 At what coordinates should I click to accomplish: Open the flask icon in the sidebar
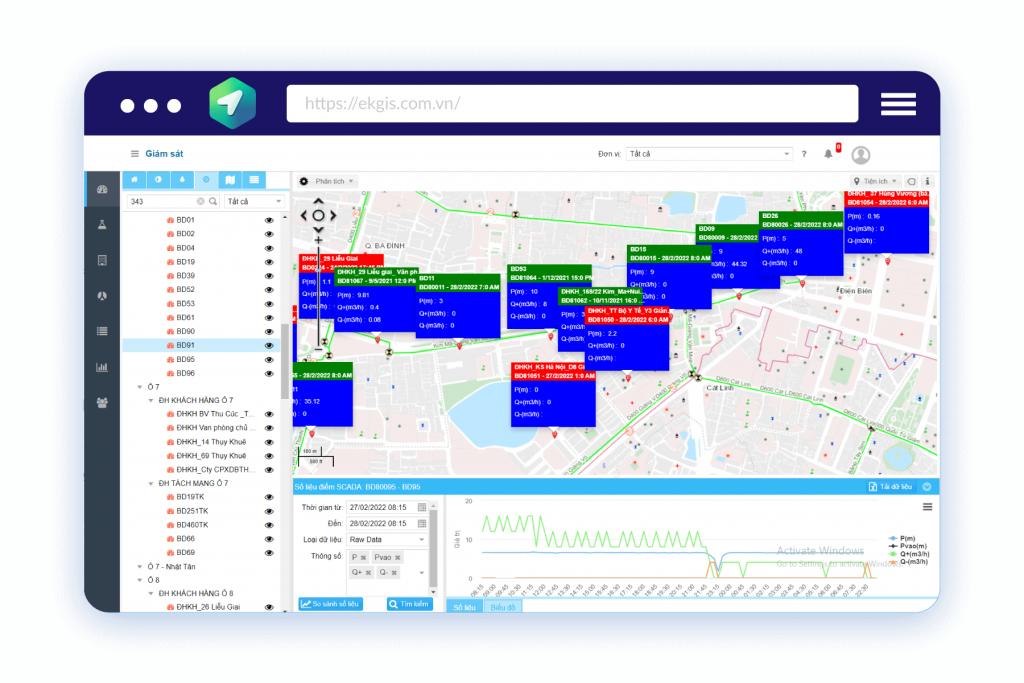point(102,225)
